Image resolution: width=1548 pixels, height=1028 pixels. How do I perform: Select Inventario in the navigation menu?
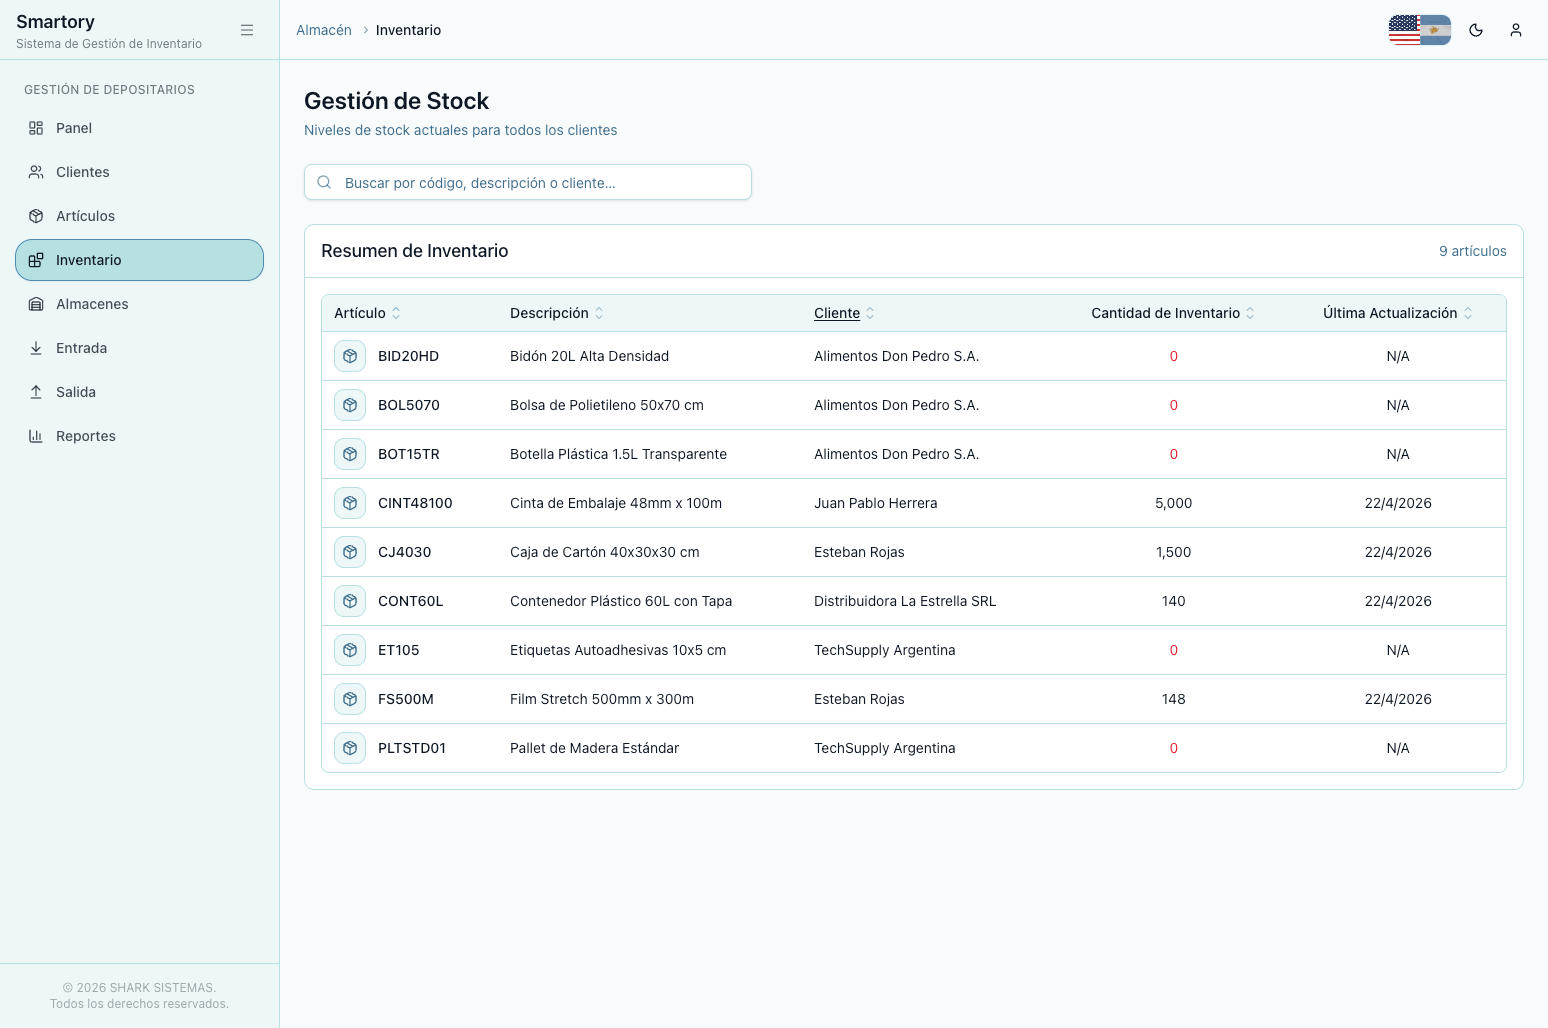[139, 259]
